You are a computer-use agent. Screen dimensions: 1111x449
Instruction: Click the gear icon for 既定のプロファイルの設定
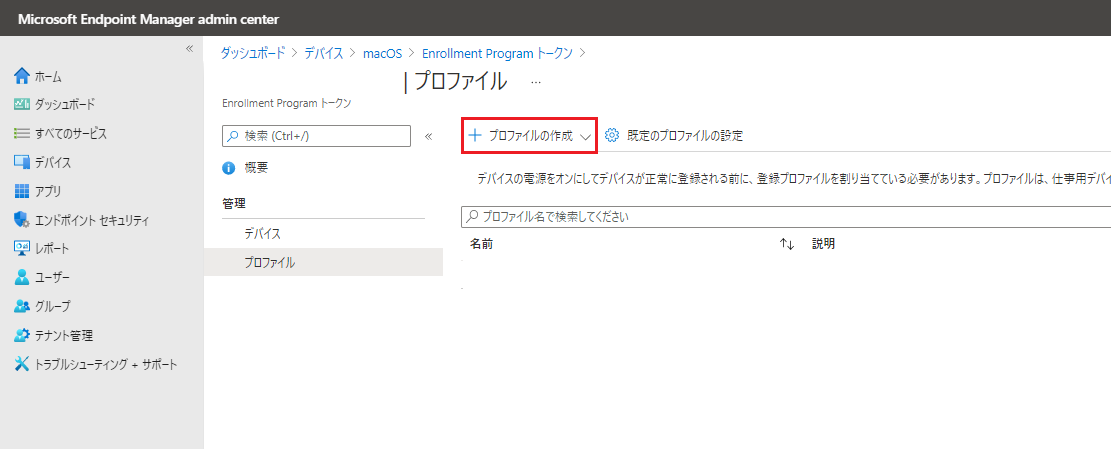[613, 135]
